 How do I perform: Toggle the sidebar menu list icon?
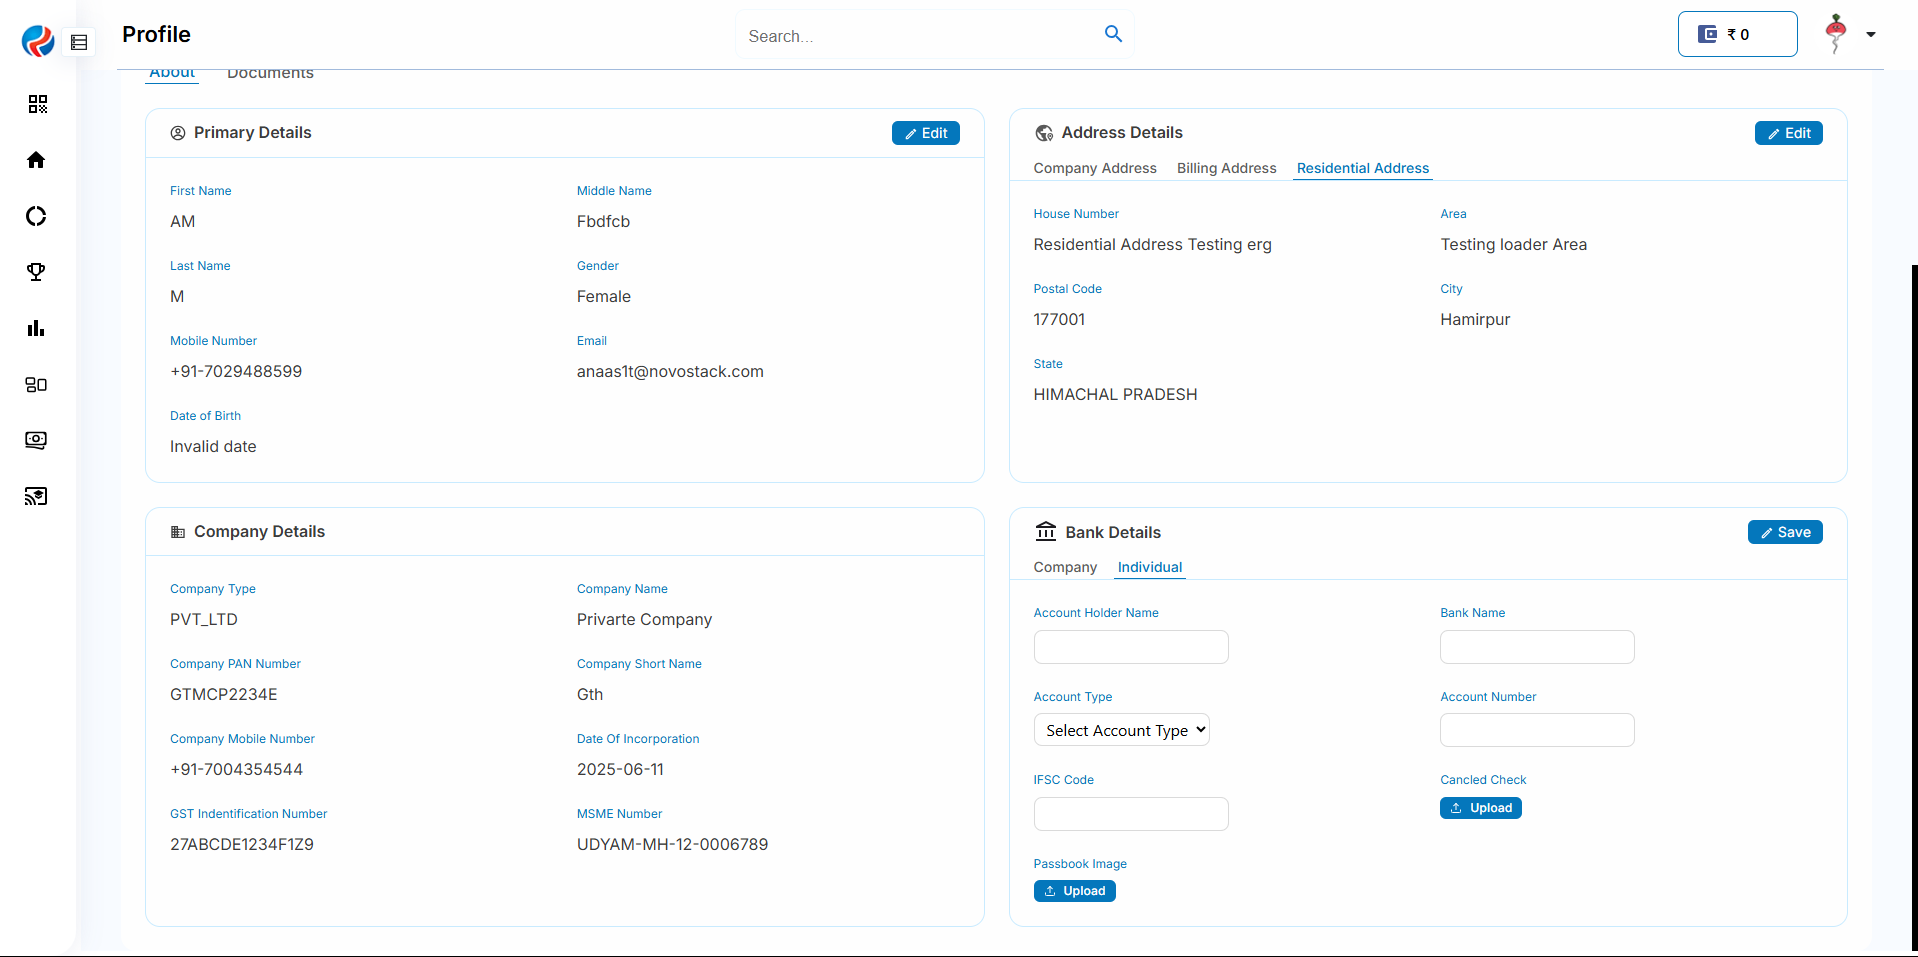pyautogui.click(x=79, y=42)
